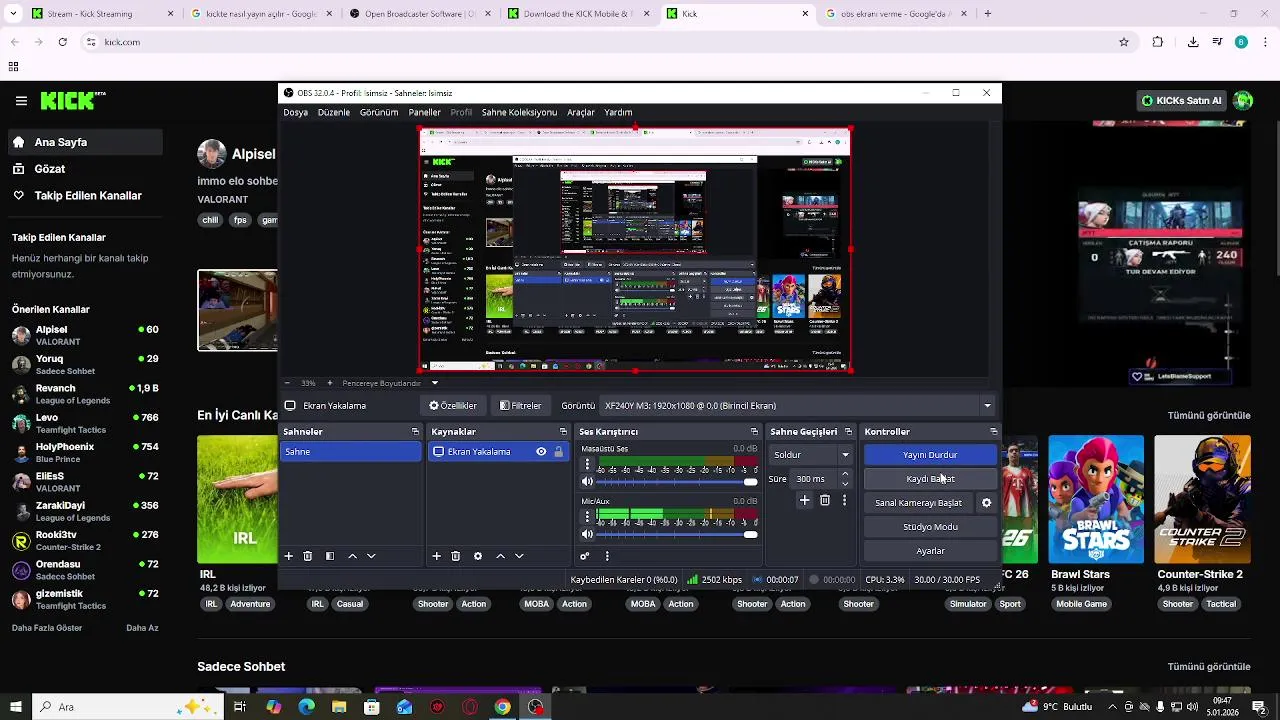The width and height of the screenshot is (1280, 720).
Task: Toggle visibility of Ekran Yakalama source
Action: pos(541,452)
